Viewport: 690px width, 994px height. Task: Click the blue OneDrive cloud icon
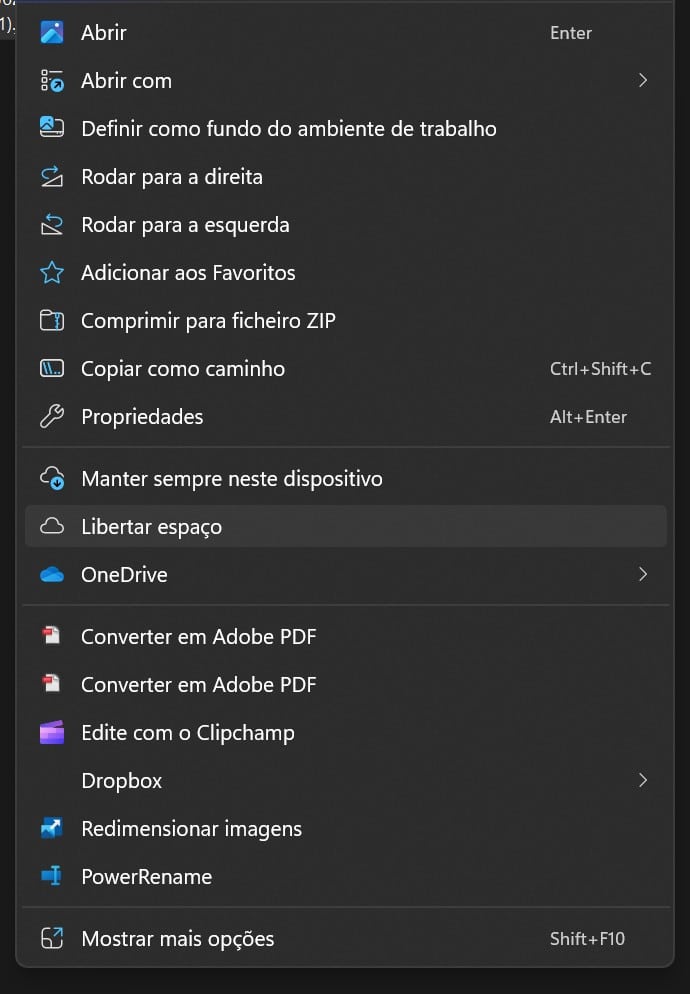click(51, 575)
